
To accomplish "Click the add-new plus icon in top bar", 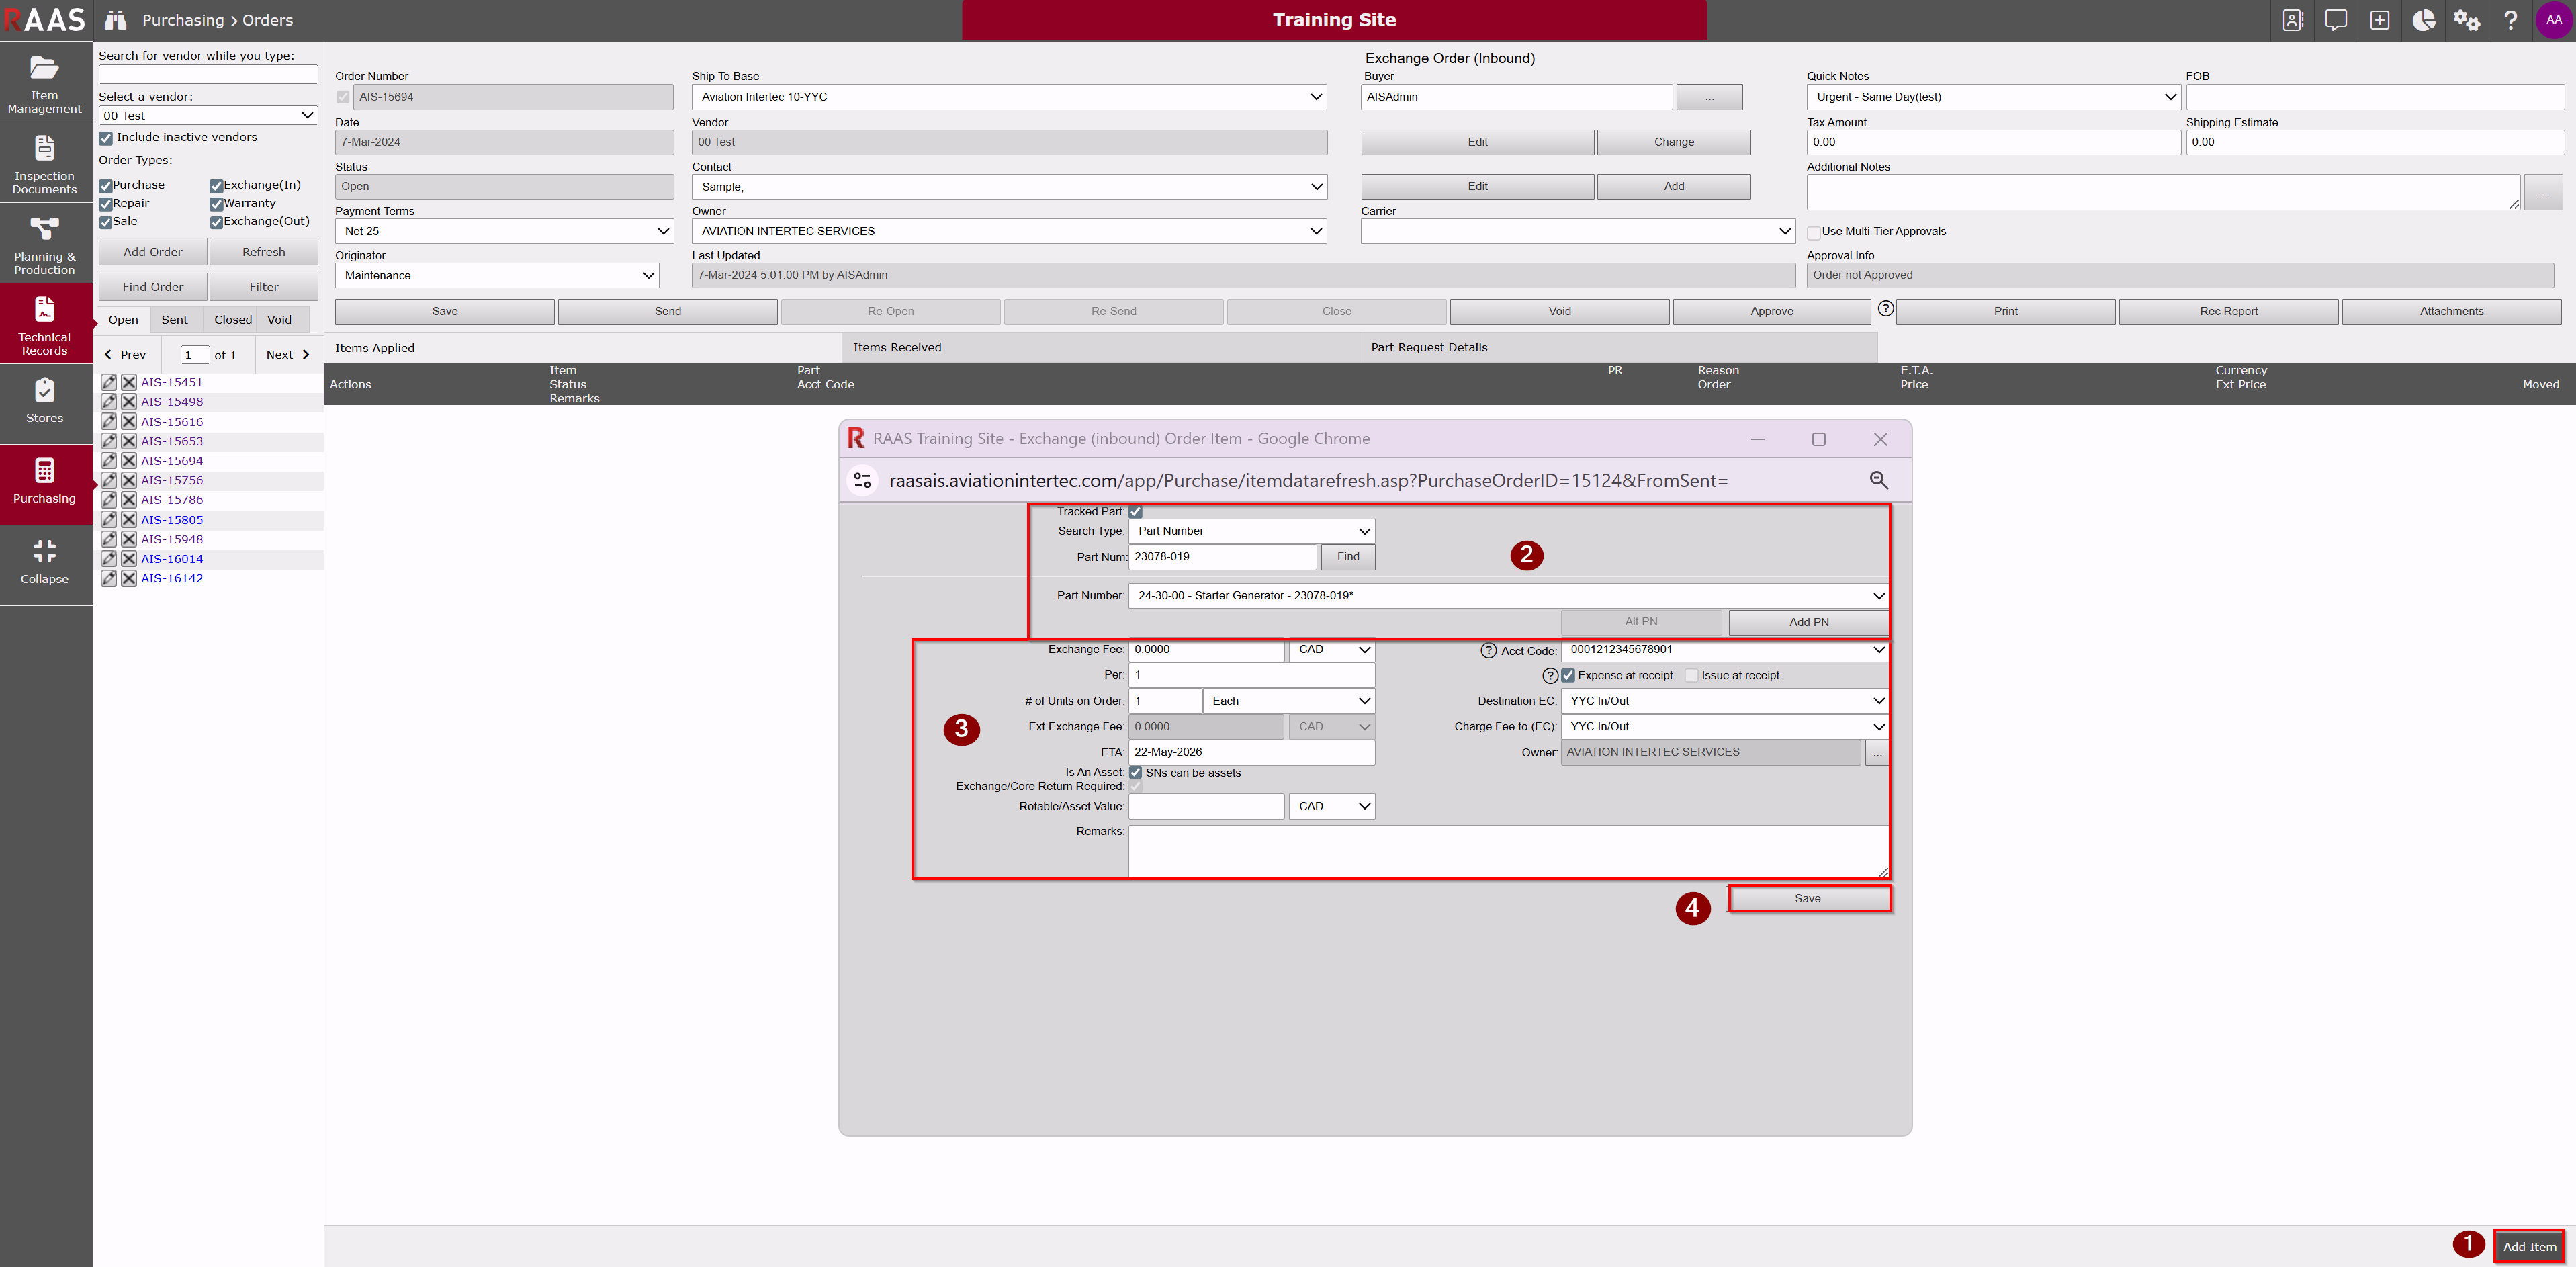I will (x=2380, y=20).
